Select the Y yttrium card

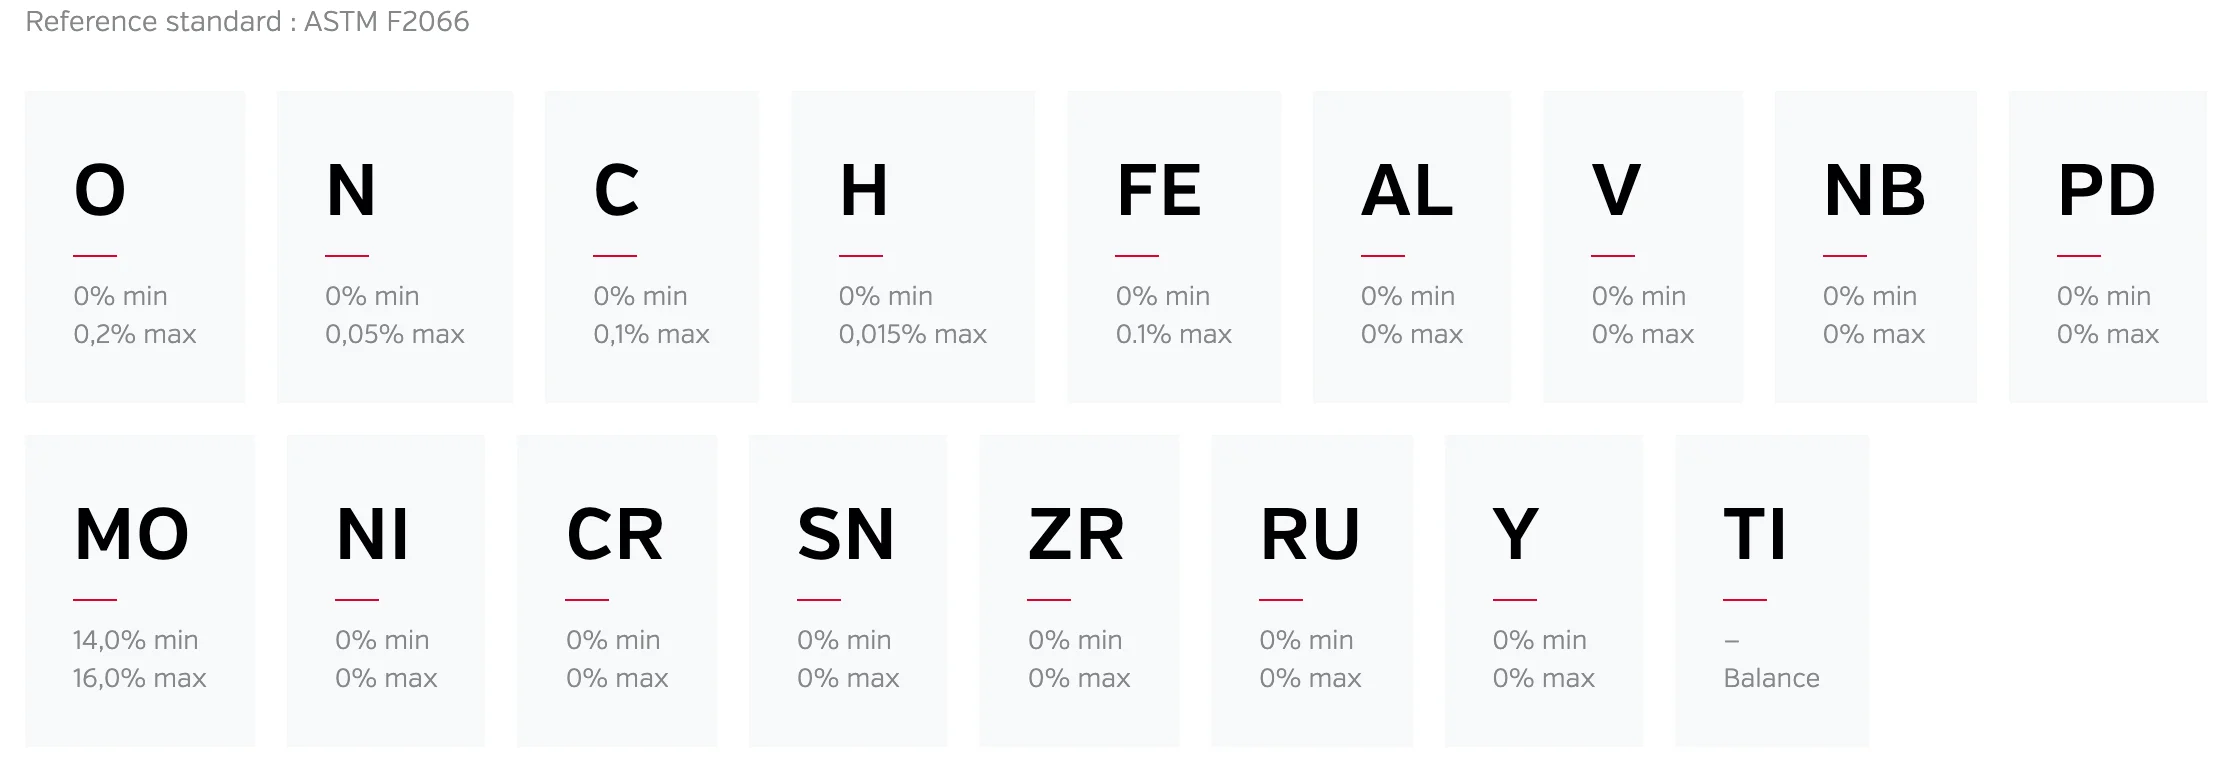pos(1544,591)
